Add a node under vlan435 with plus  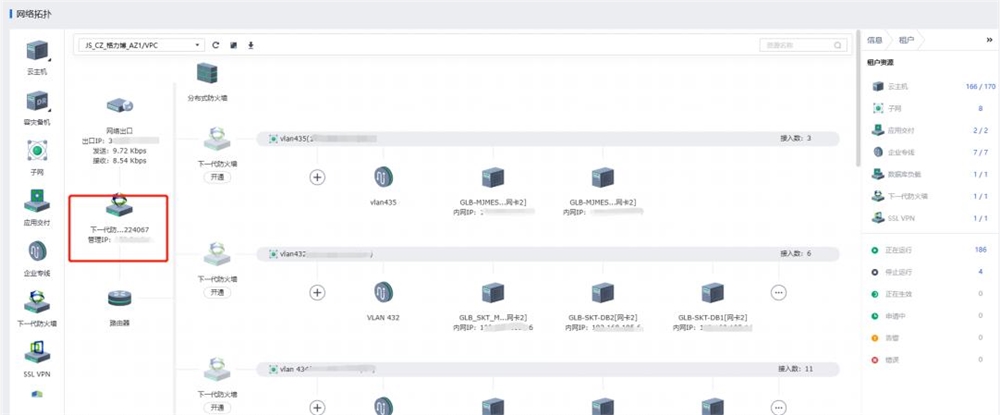317,177
